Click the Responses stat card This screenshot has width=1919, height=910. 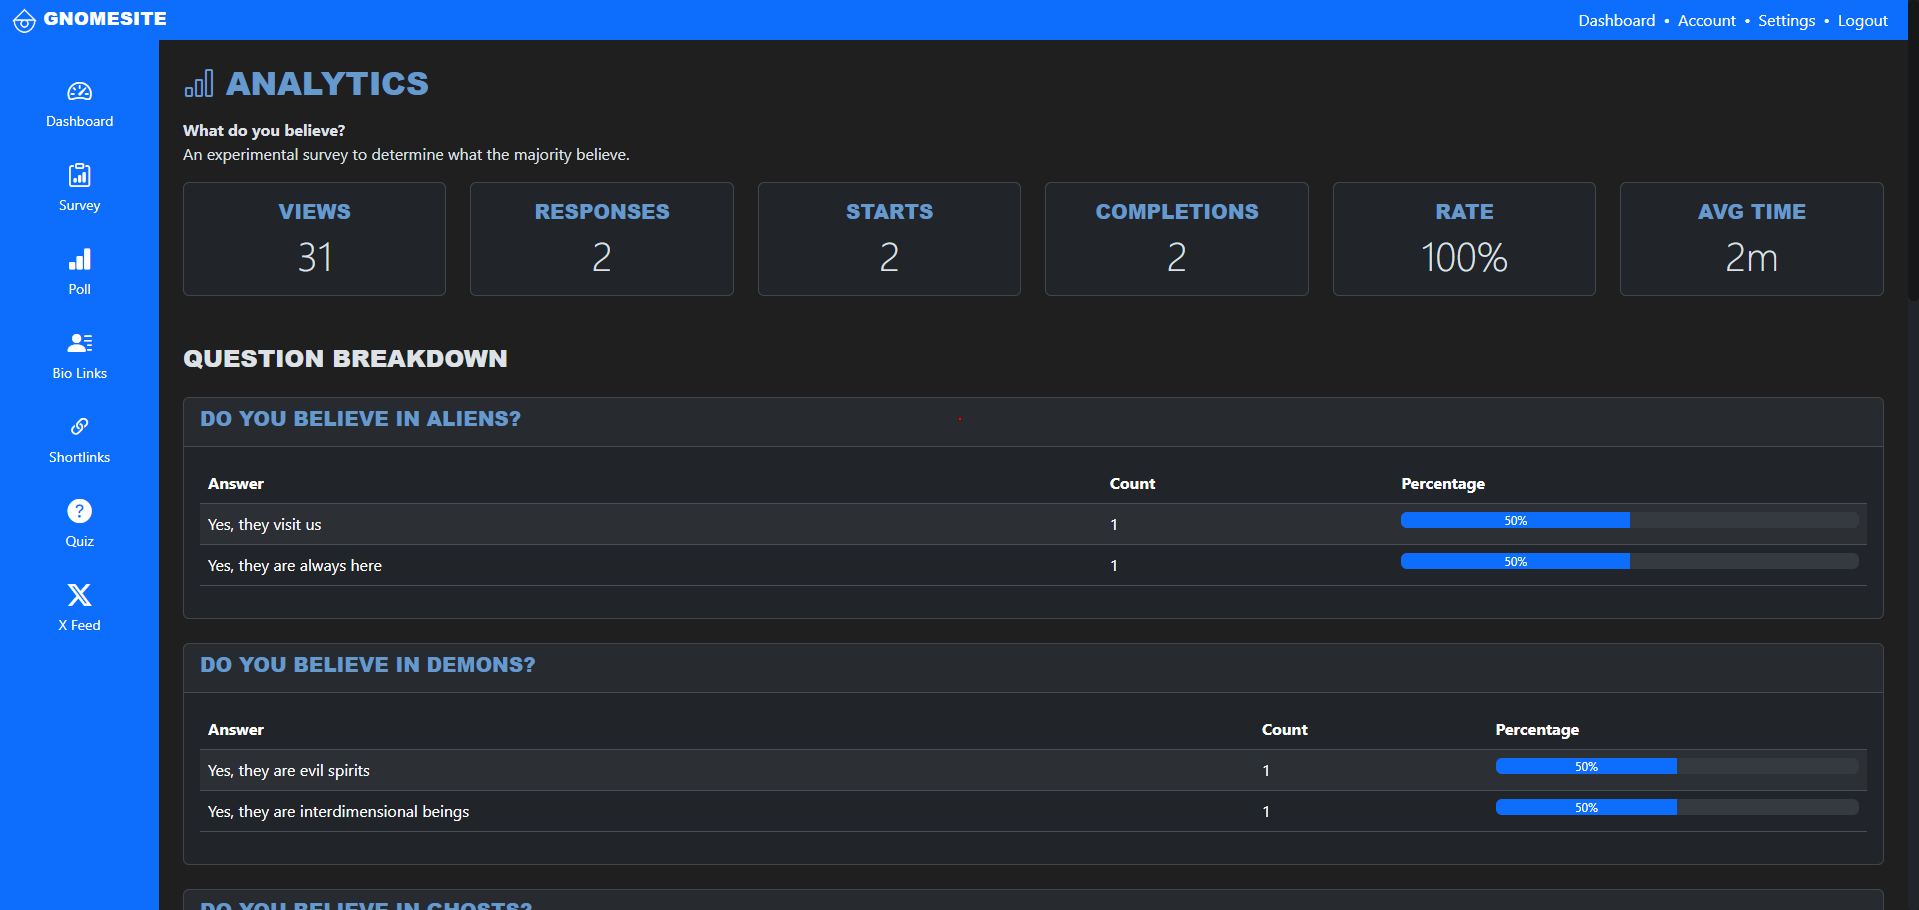(x=601, y=239)
